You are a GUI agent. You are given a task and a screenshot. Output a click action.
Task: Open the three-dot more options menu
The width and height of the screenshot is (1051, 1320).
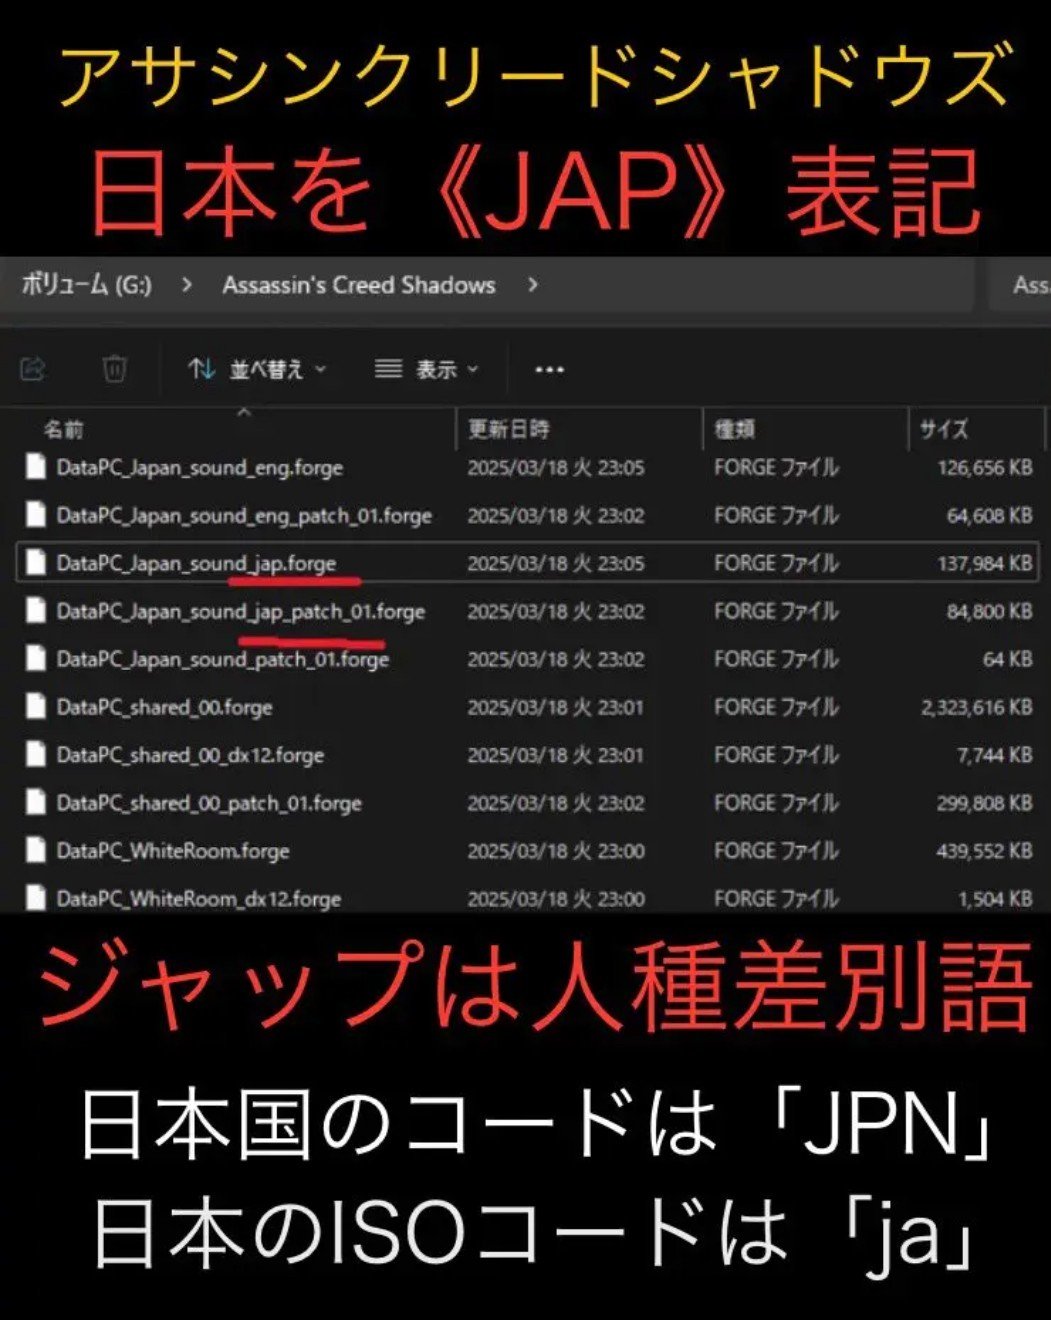pyautogui.click(x=549, y=369)
